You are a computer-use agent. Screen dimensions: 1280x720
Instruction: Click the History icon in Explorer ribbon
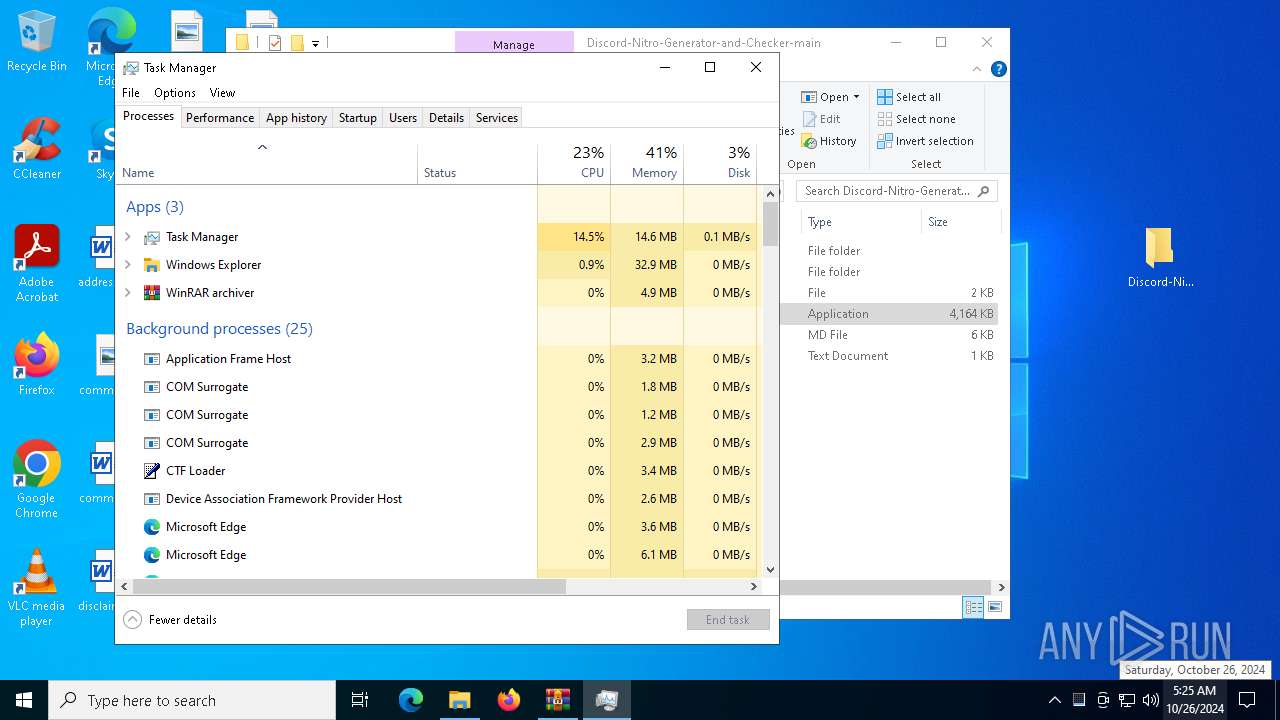810,142
